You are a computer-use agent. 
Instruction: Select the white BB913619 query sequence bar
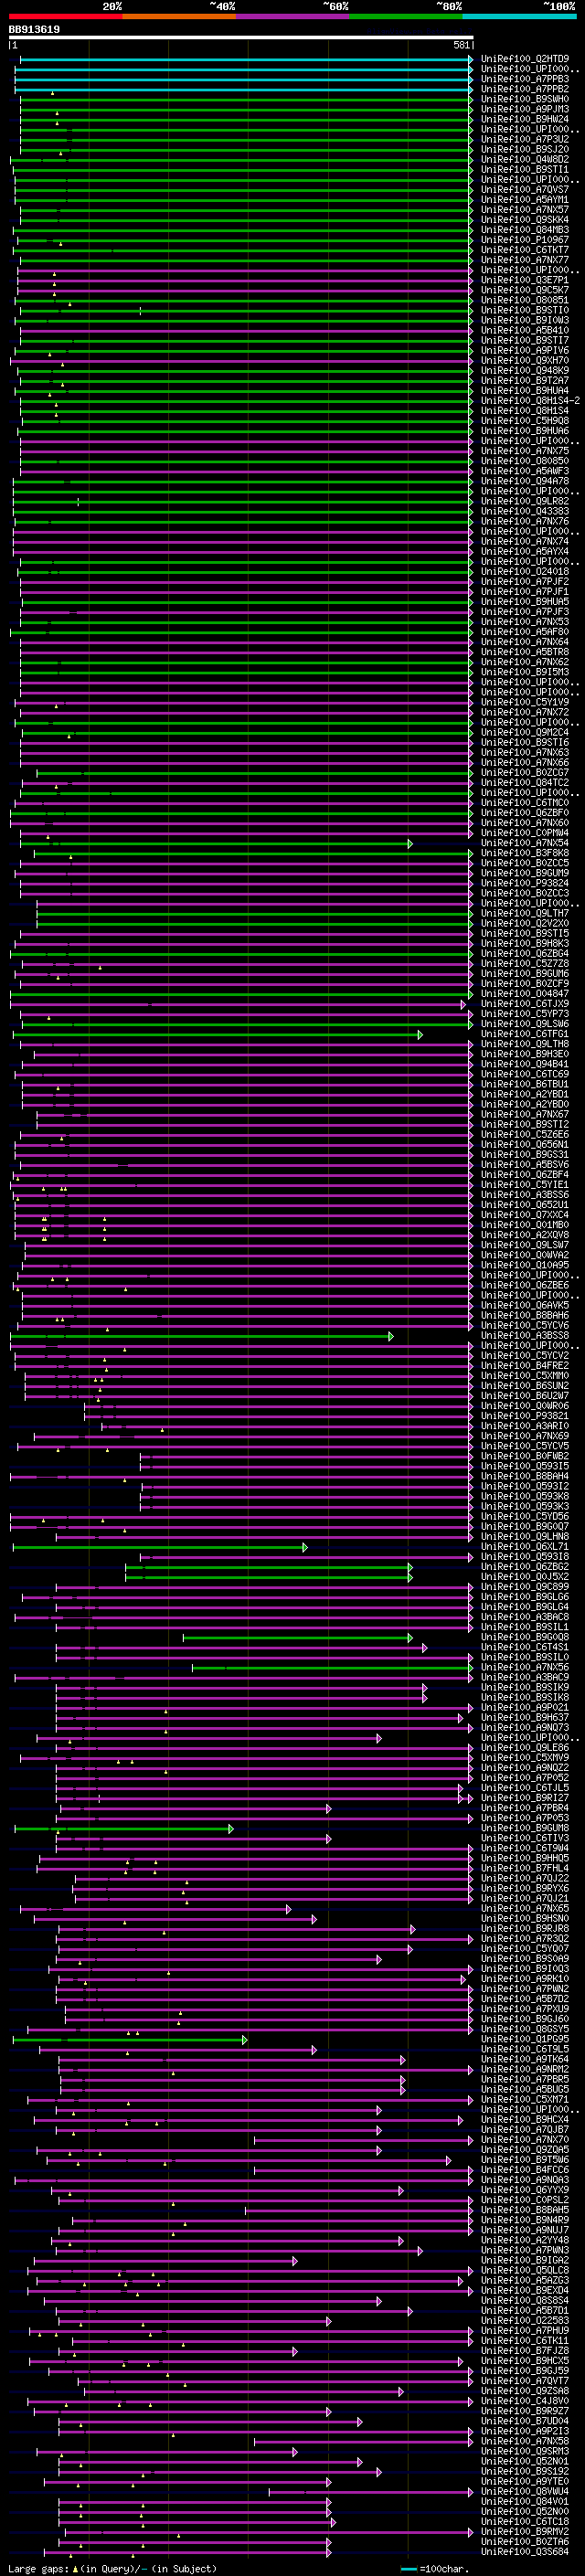coord(241,38)
